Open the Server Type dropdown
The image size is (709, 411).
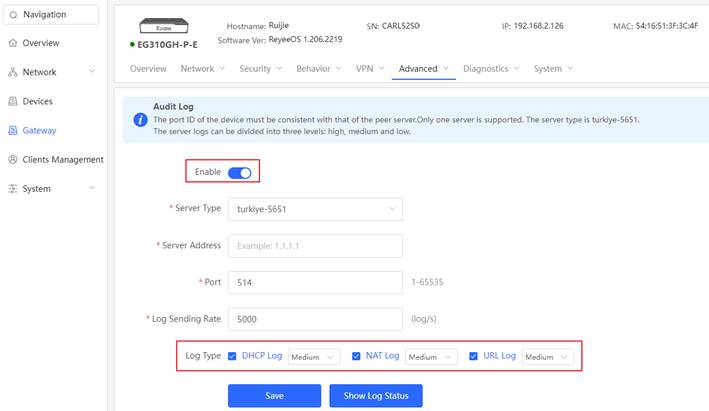(x=315, y=209)
